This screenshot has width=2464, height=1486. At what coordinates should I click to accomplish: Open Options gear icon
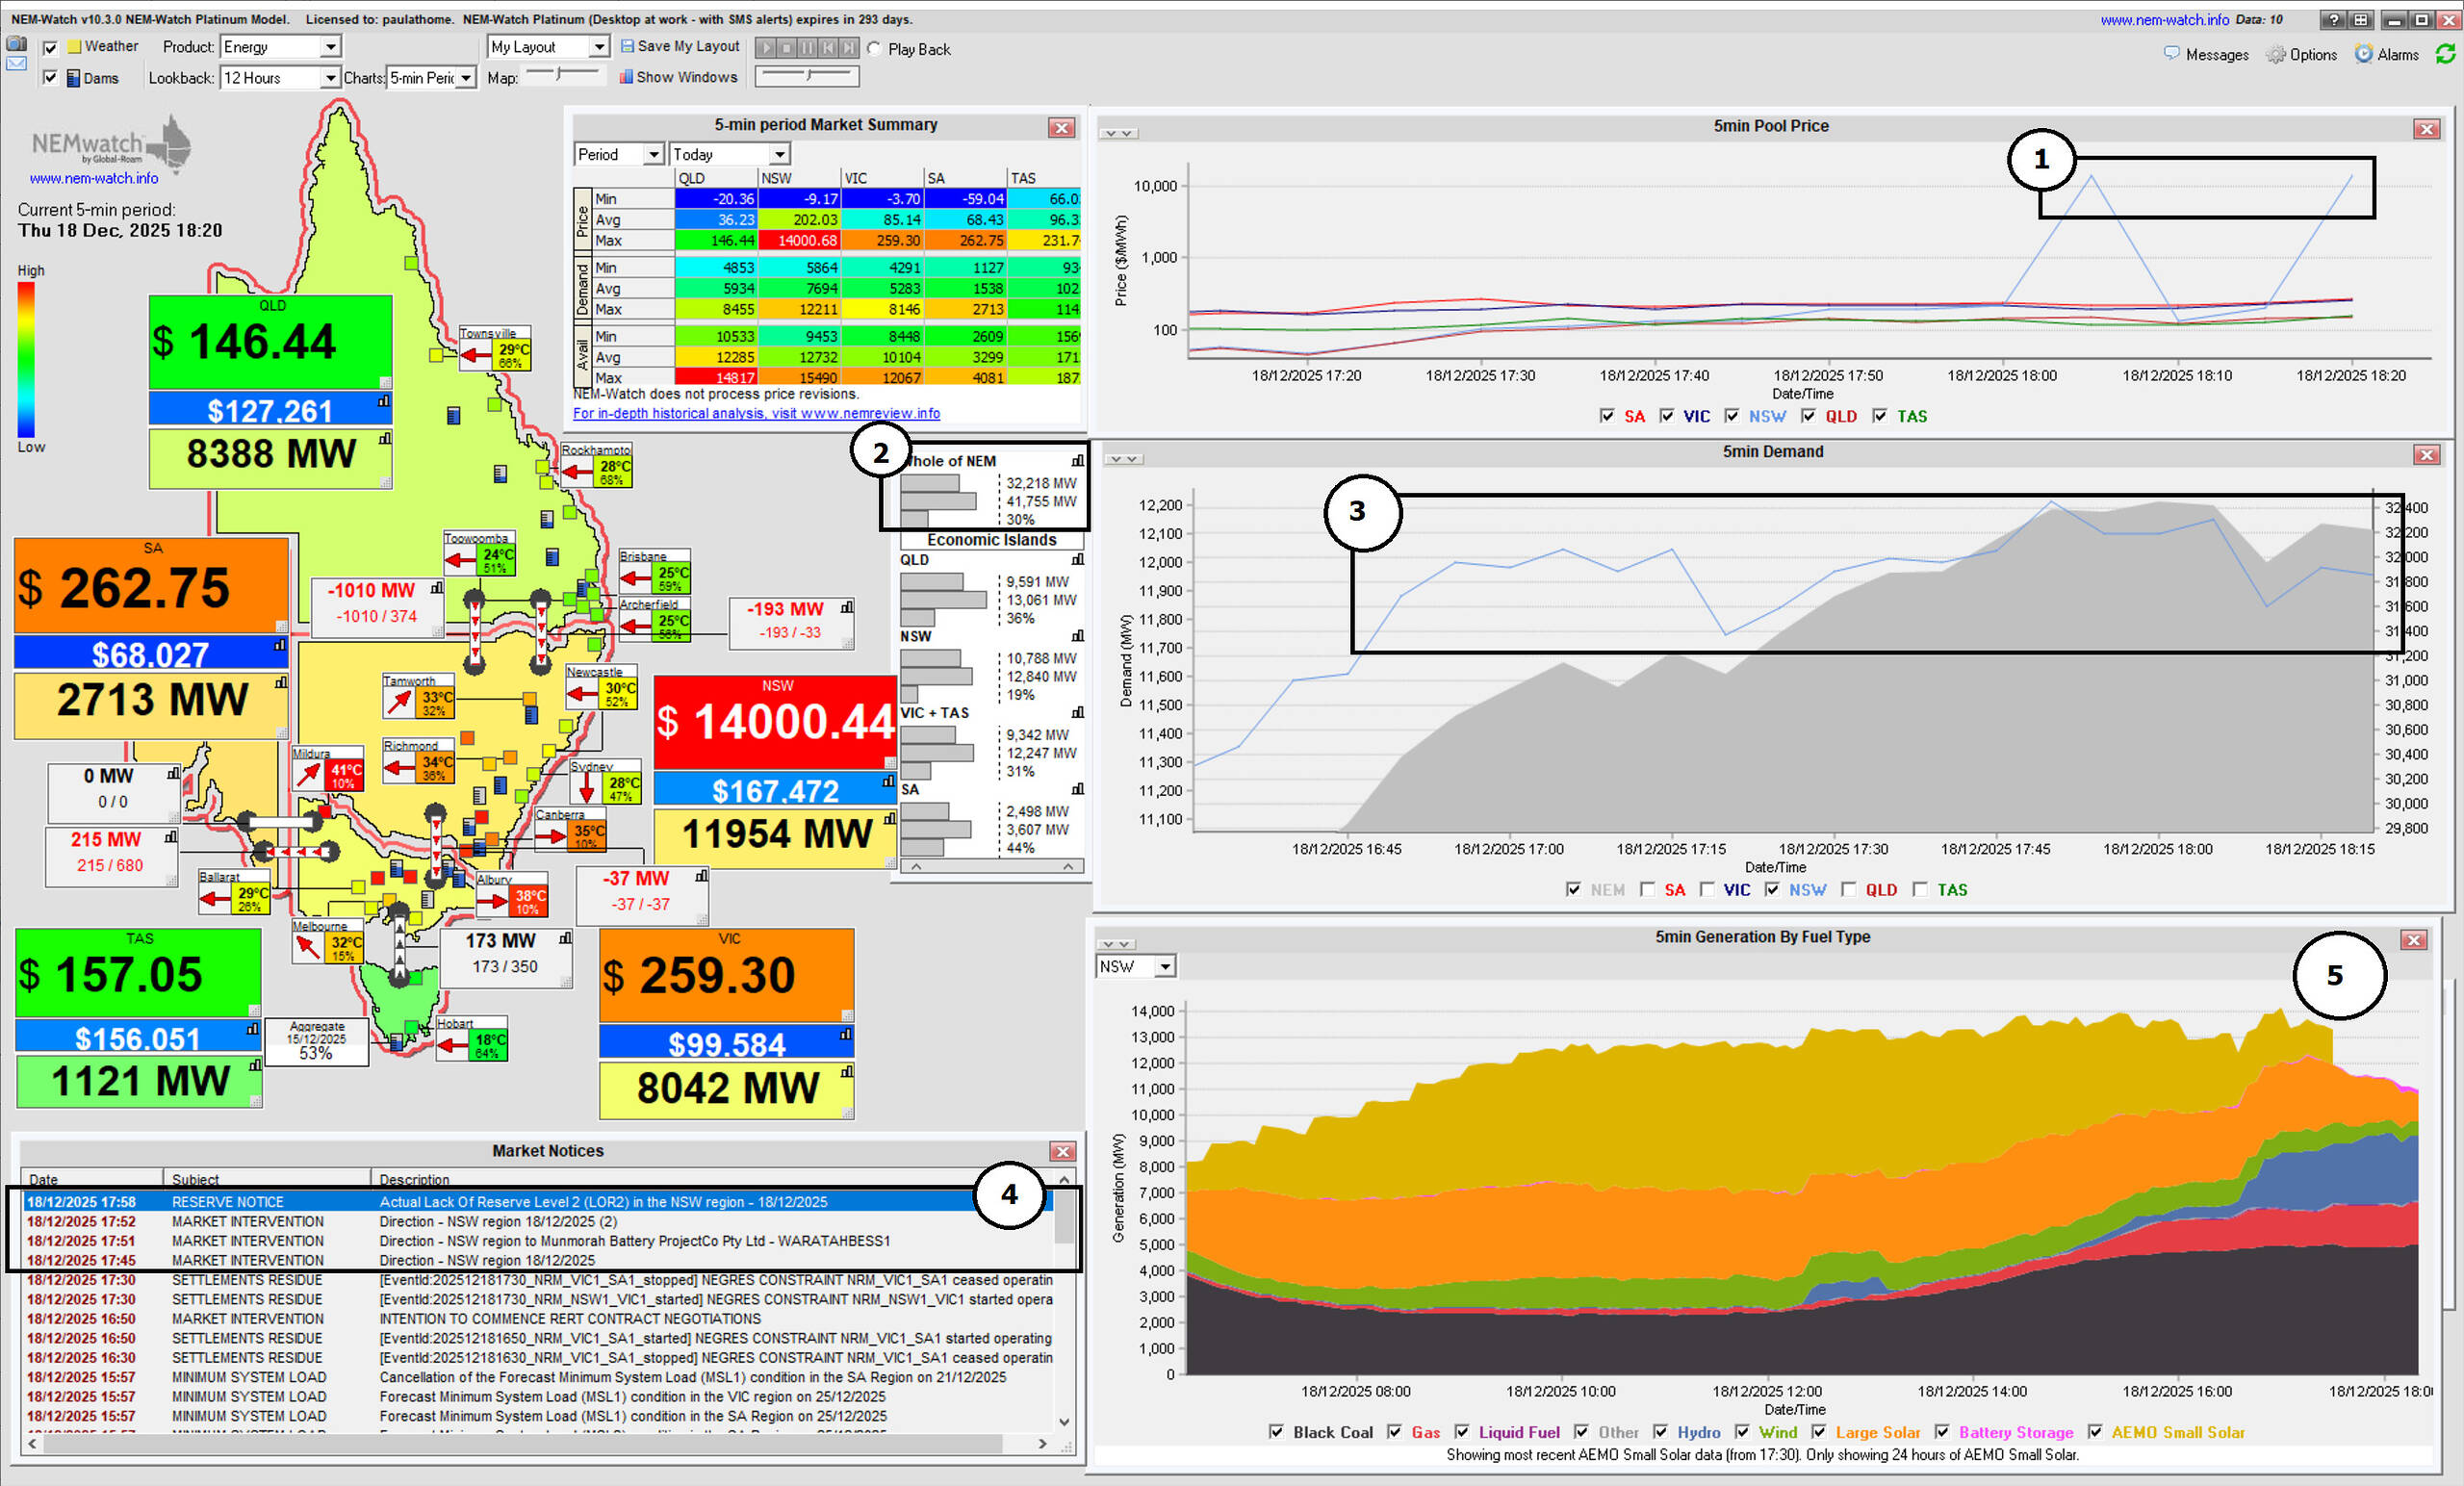2276,55
